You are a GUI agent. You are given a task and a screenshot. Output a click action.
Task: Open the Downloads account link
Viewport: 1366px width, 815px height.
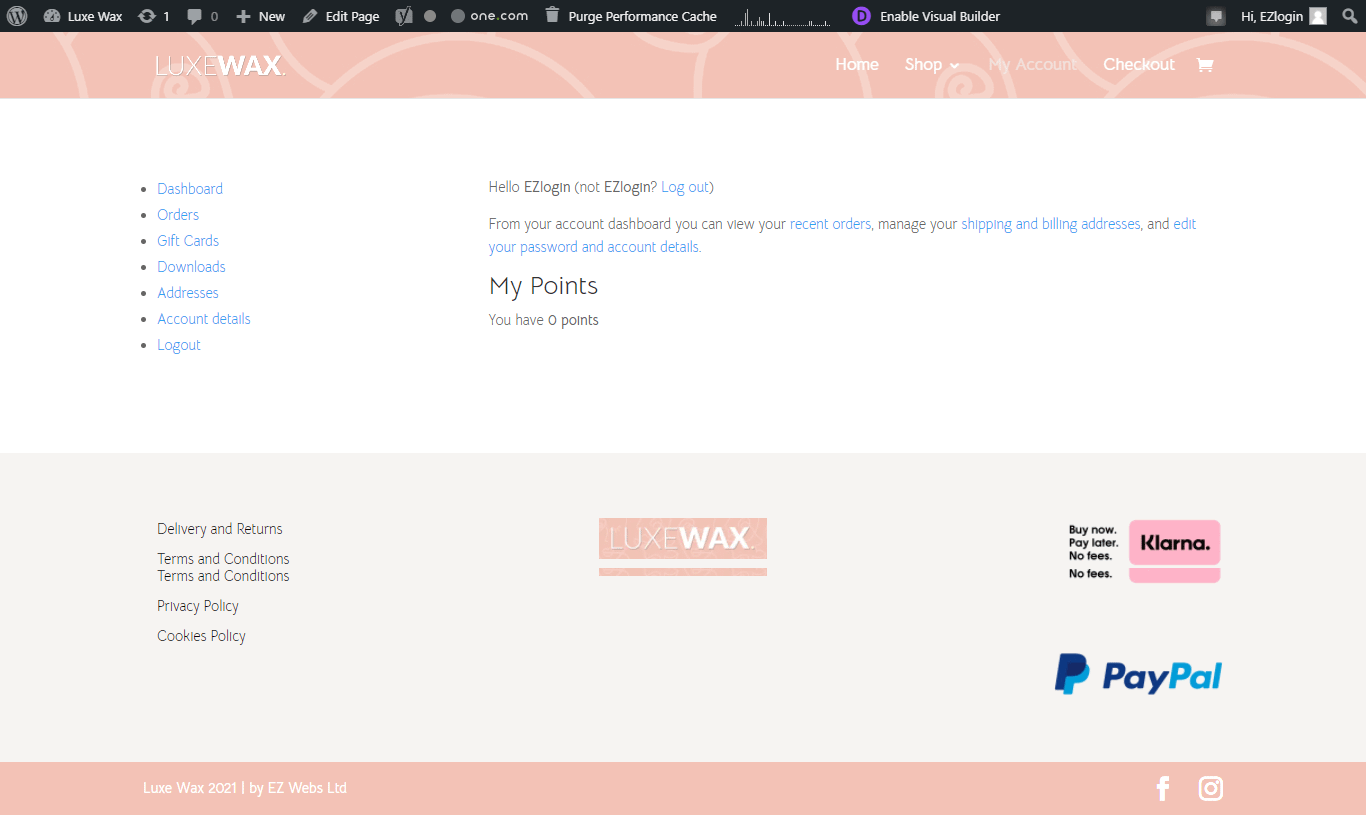tap(191, 267)
